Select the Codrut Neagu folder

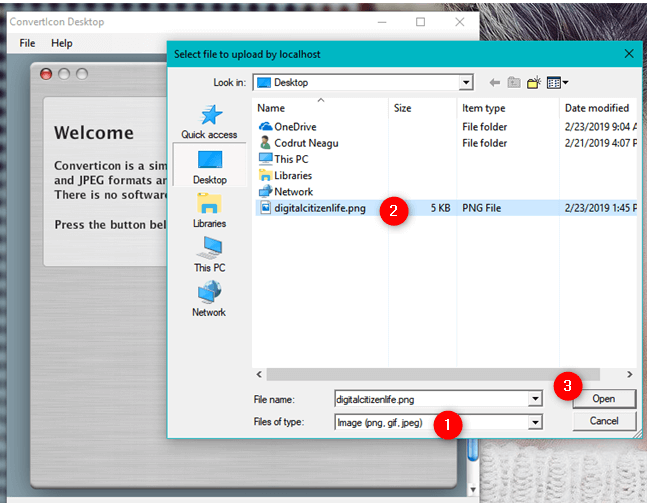point(305,143)
